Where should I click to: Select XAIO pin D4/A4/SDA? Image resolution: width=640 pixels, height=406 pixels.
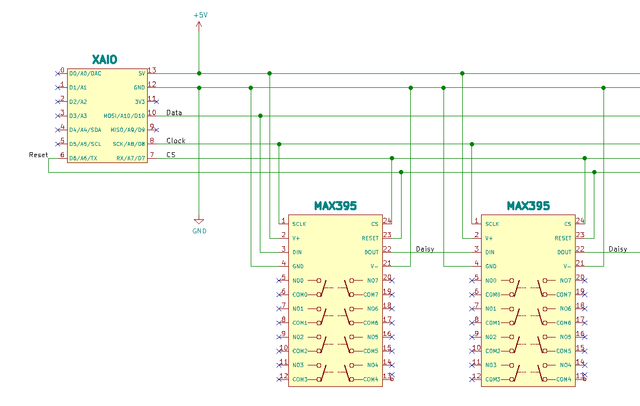85,130
